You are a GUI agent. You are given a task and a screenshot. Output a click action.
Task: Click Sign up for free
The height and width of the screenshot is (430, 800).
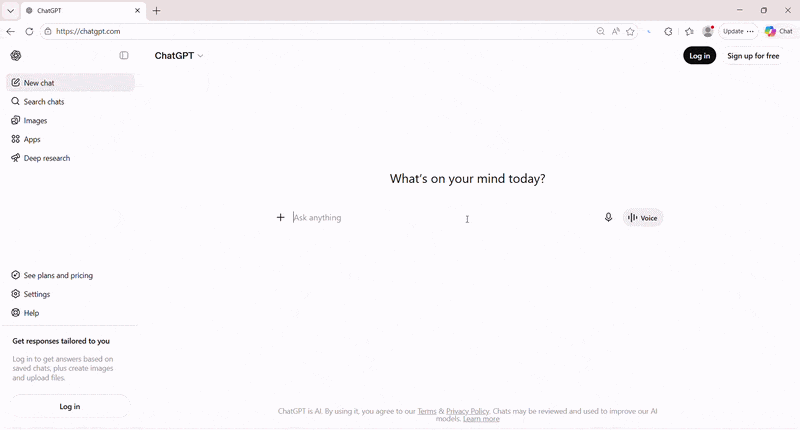coord(753,56)
